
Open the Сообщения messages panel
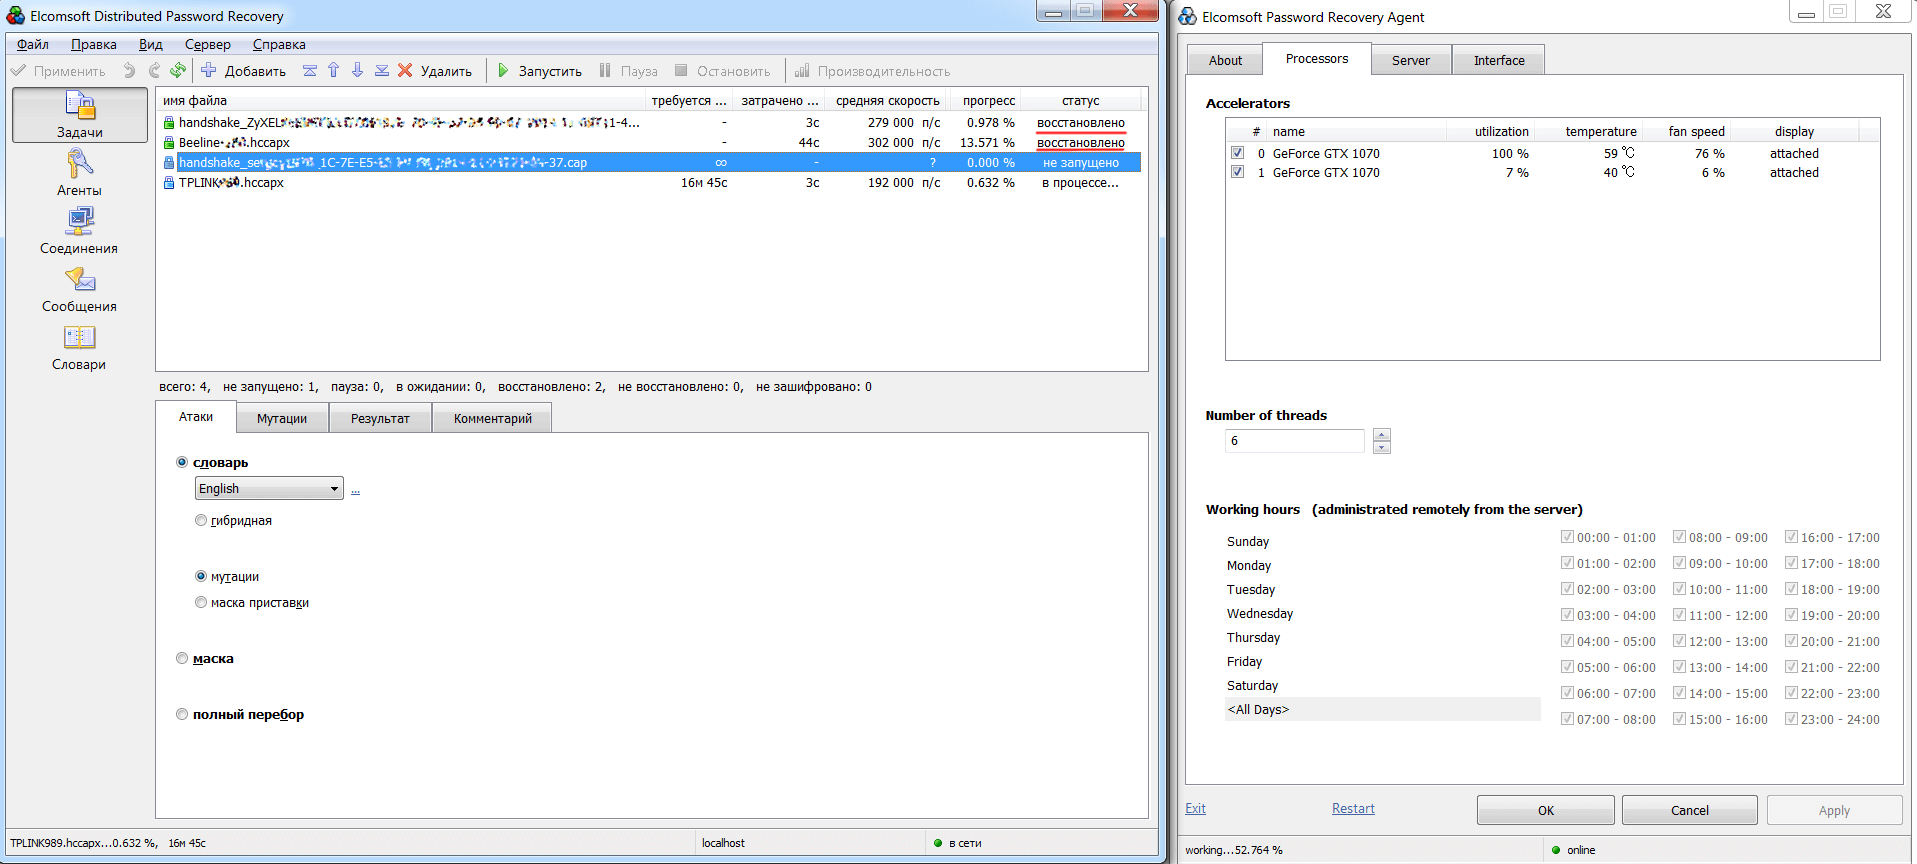point(79,289)
